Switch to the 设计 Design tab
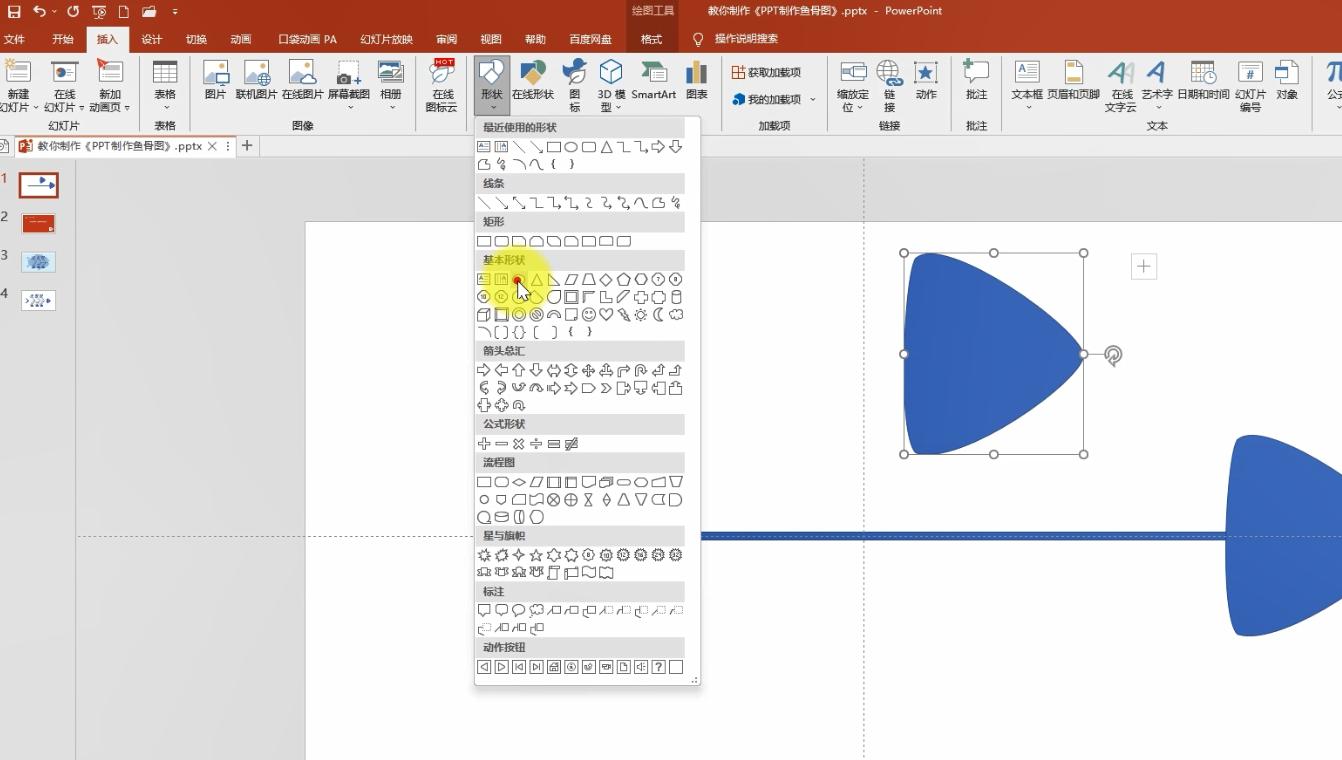The image size is (1342, 760). click(151, 40)
